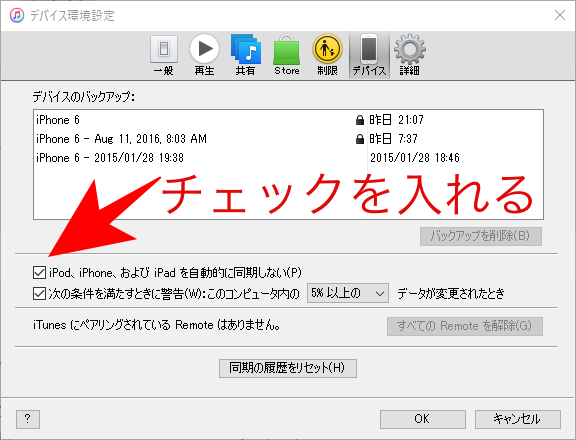Screen dimensions: 576x440
Task: Select backup 'iPhone 6 - Aug 11, 2016, 8:03 AM'
Action: click(288, 139)
